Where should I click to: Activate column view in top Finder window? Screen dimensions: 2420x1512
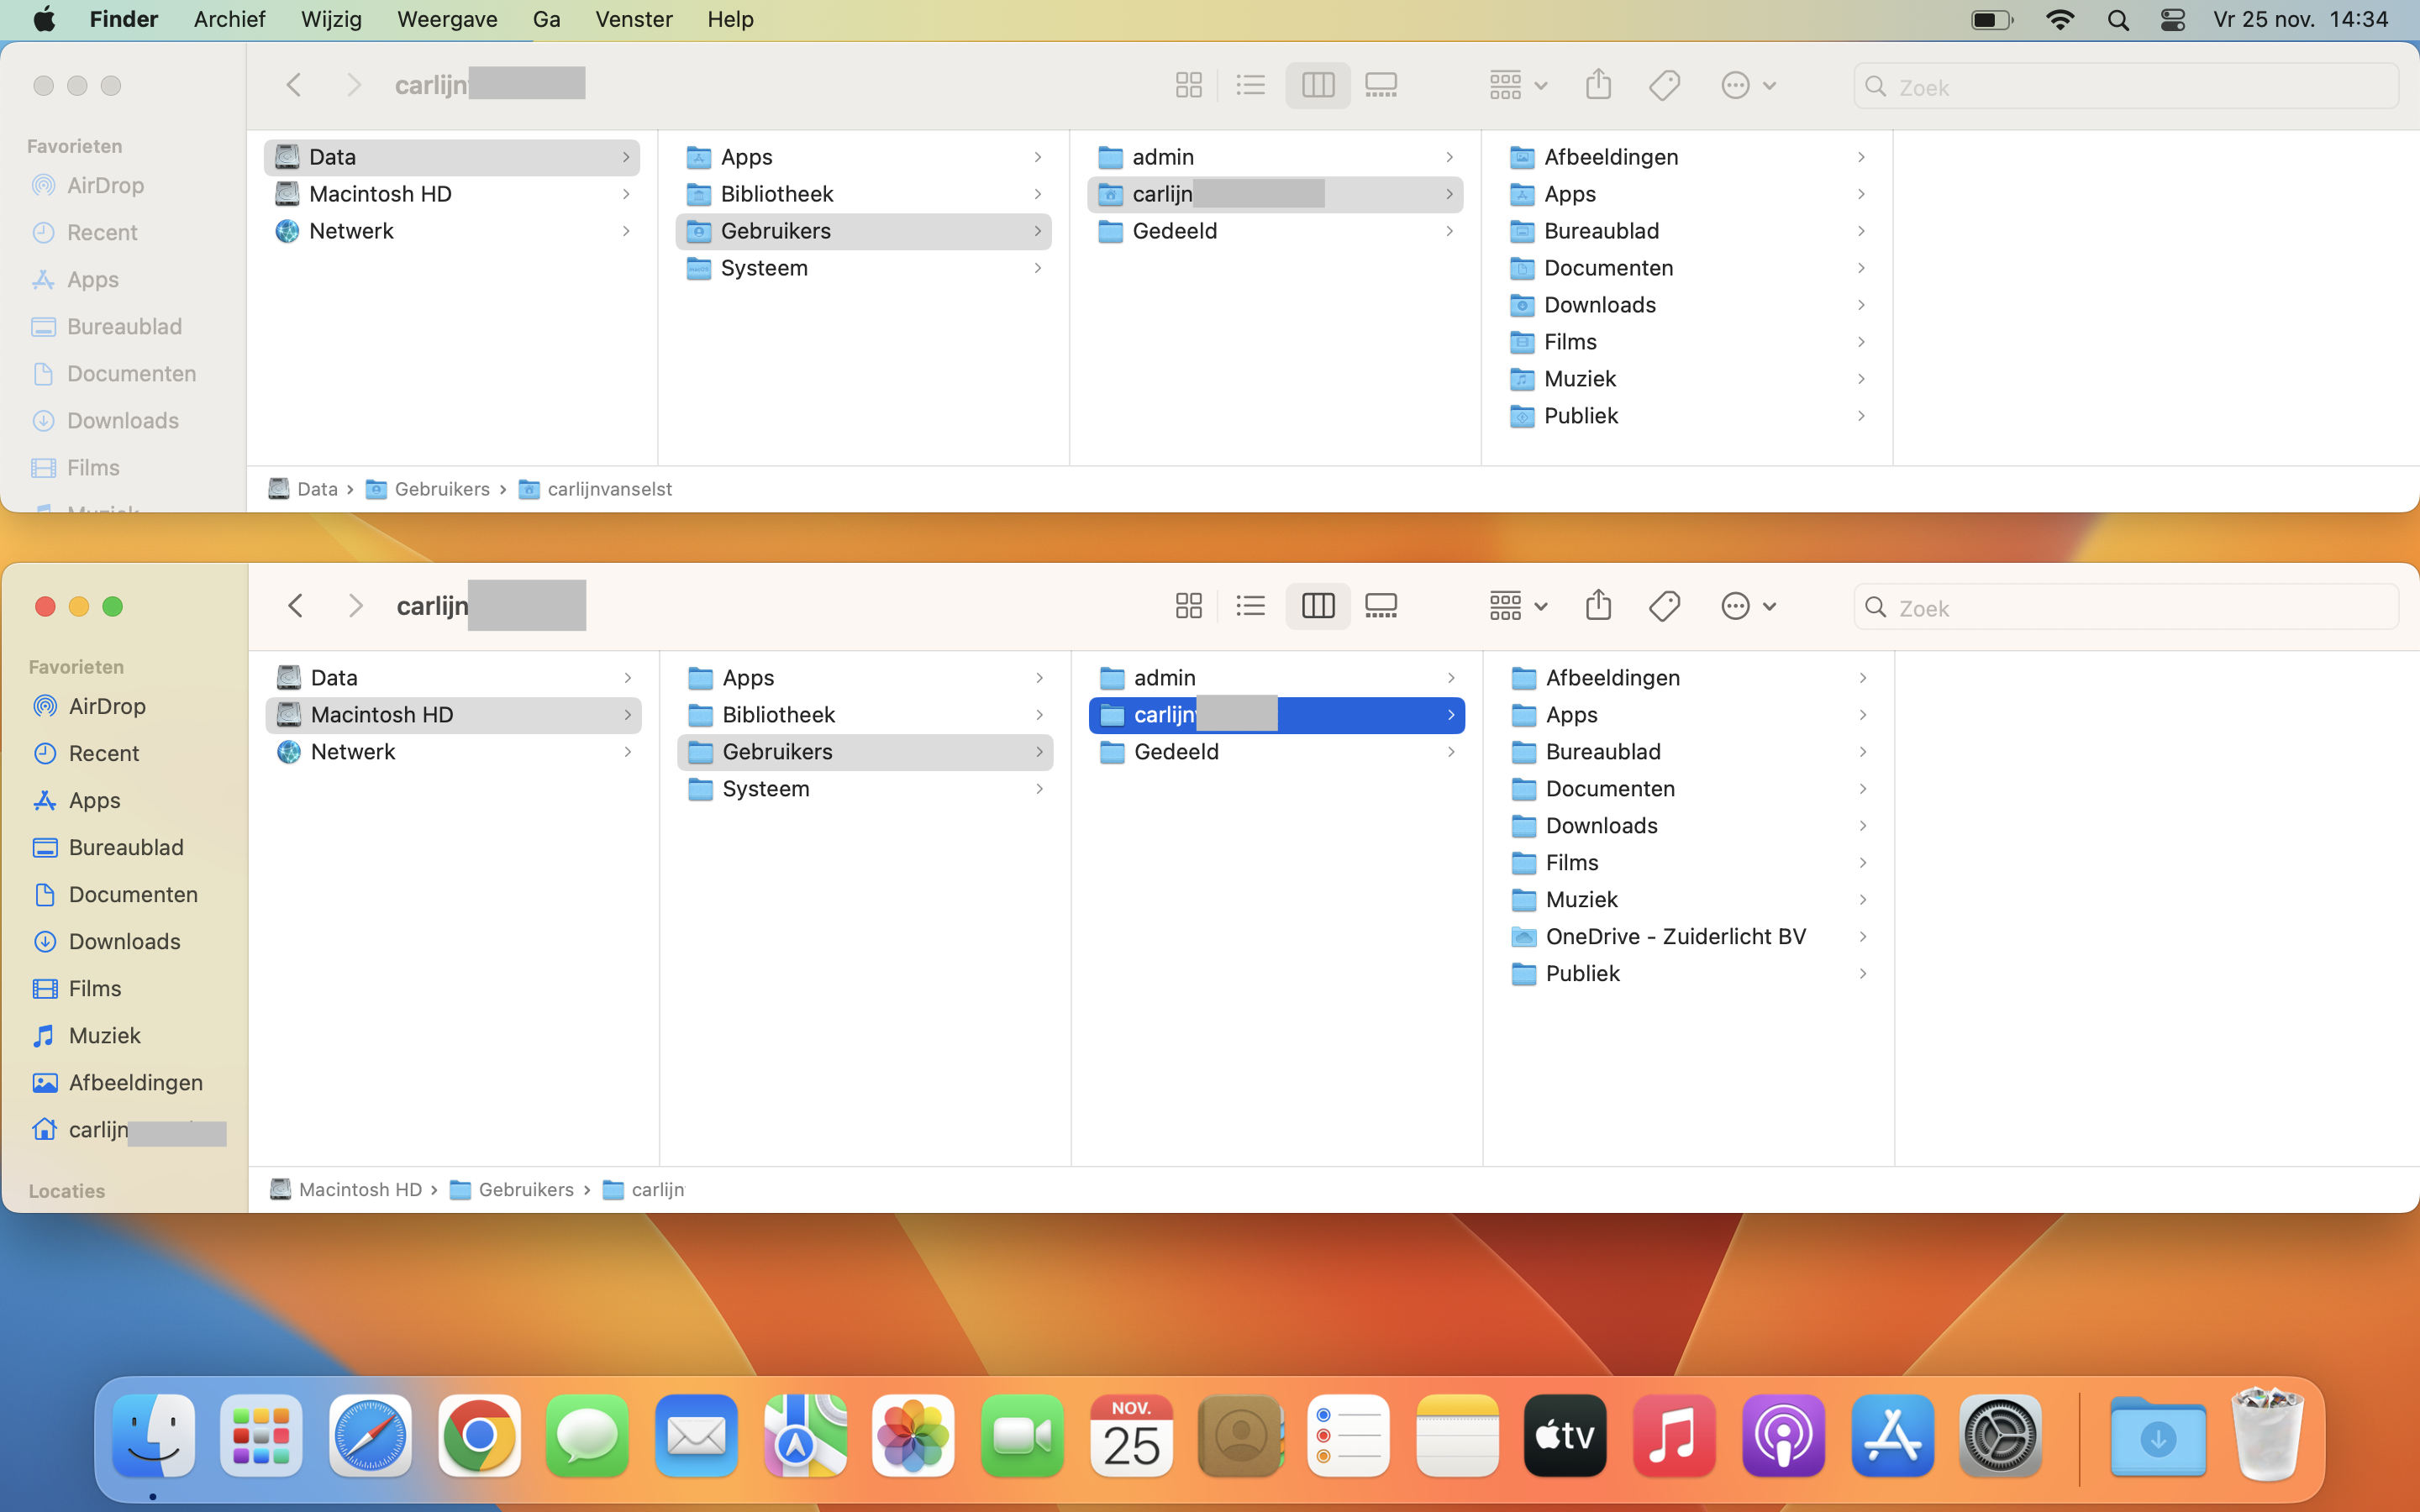click(1317, 85)
